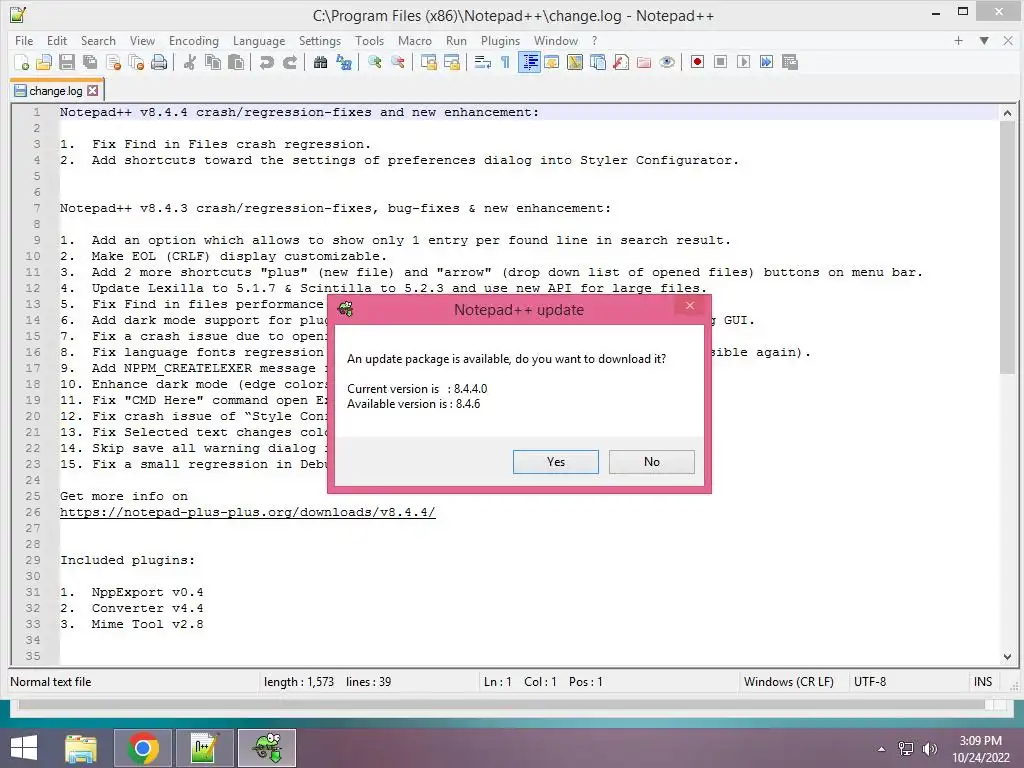Viewport: 1024px width, 768px height.
Task: Click the Replace toolbar icon
Action: [x=344, y=62]
